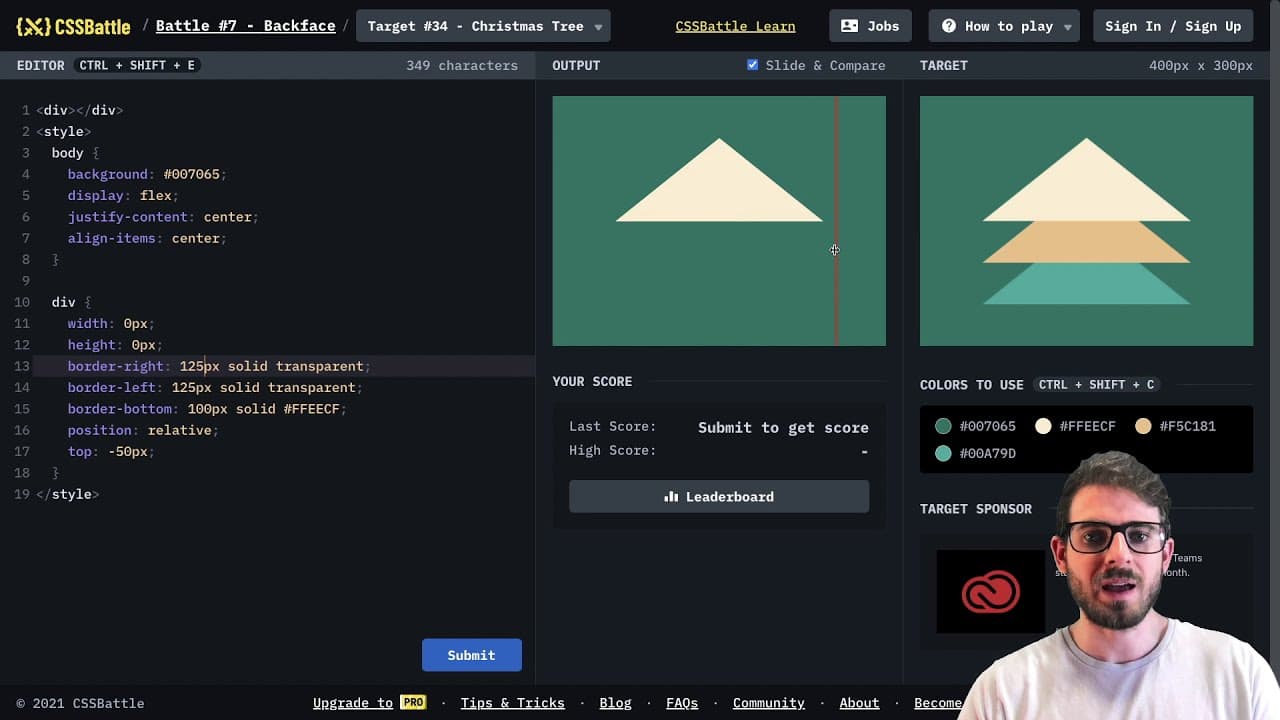This screenshot has height=720, width=1280.
Task: Click the display: flex code line
Action: coord(123,195)
